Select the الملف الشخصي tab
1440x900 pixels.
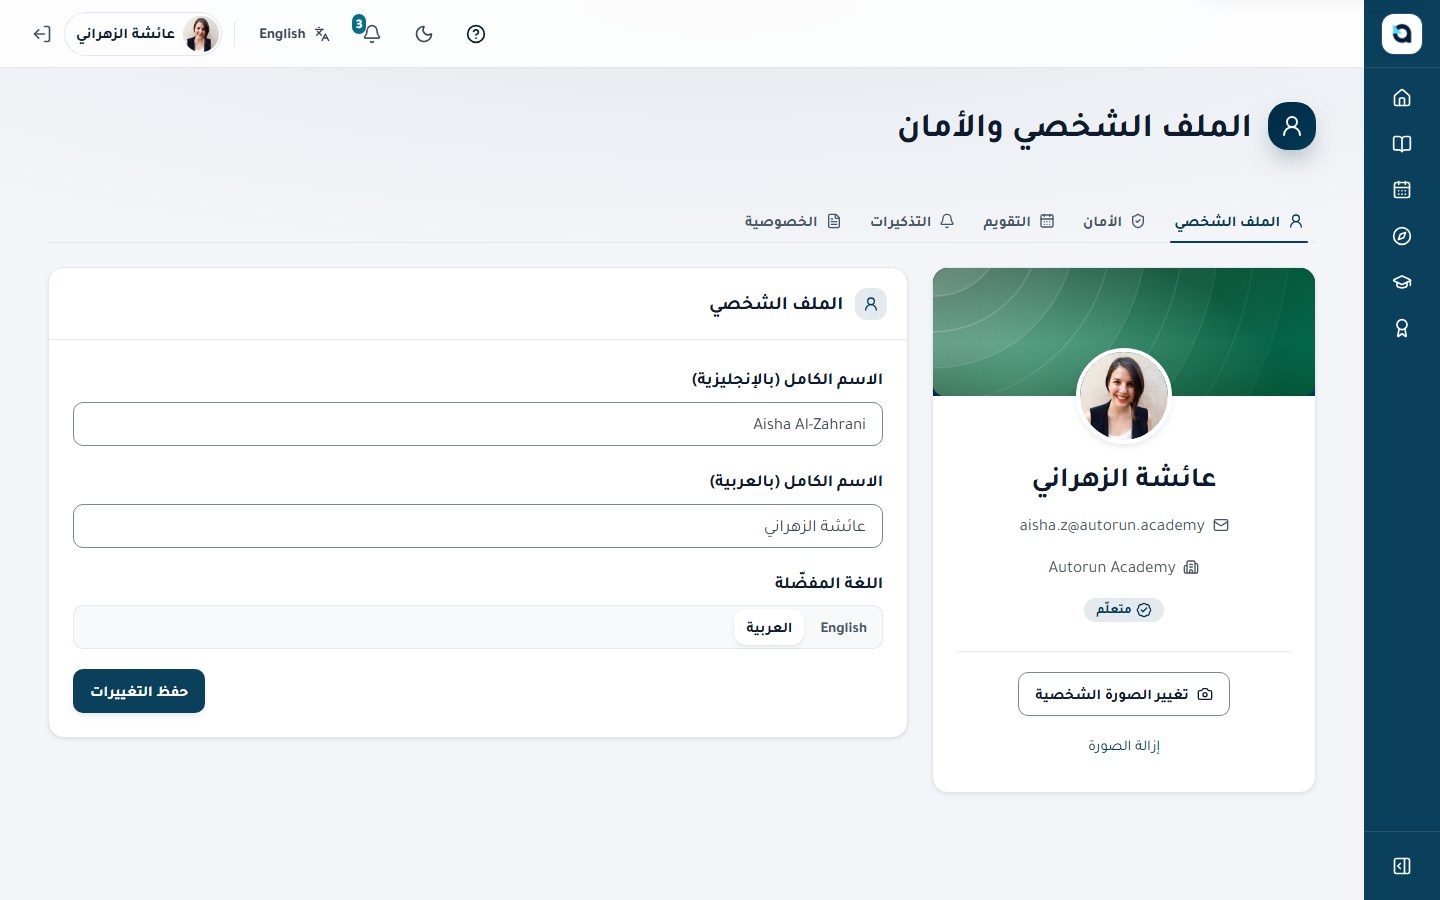pos(1239,221)
